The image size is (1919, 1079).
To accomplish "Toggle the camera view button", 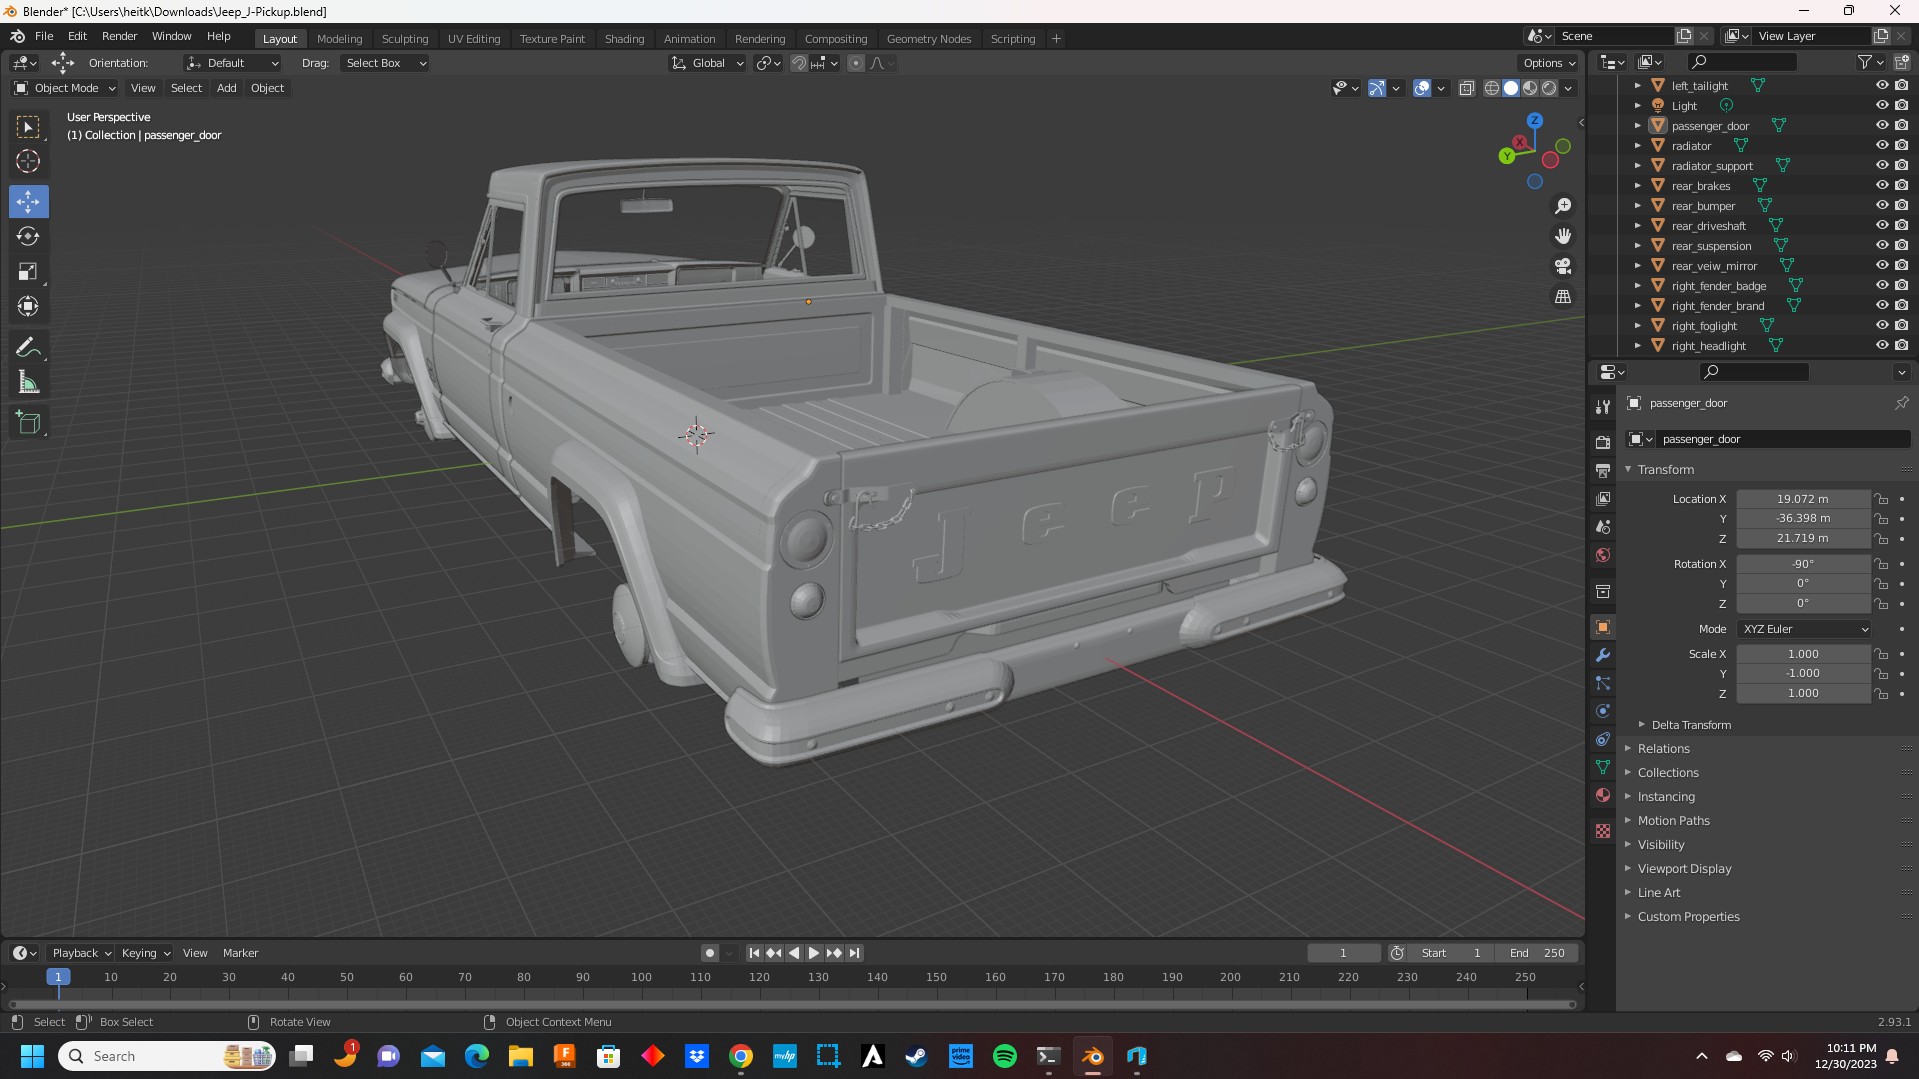I will 1562,267.
